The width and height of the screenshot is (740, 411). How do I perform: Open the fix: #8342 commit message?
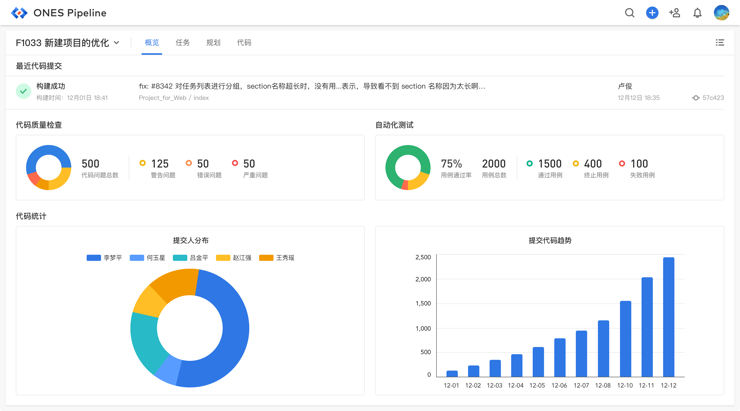coord(312,86)
